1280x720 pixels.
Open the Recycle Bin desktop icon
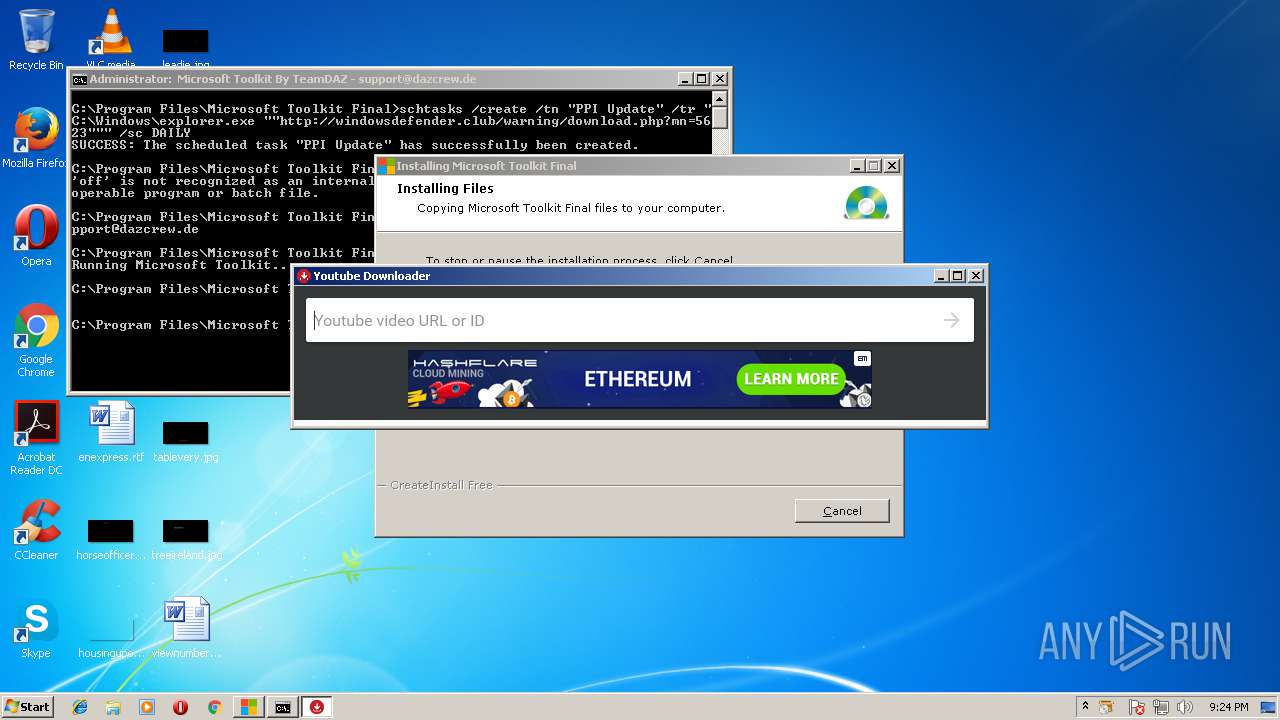pos(36,40)
